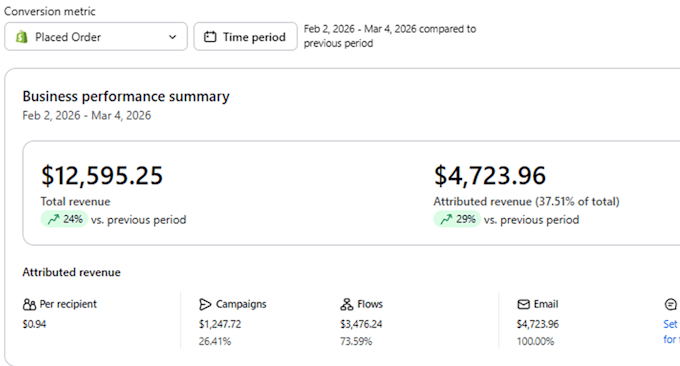The height and width of the screenshot is (366, 680).
Task: Click the Attributed revenue section heading
Action: point(72,272)
